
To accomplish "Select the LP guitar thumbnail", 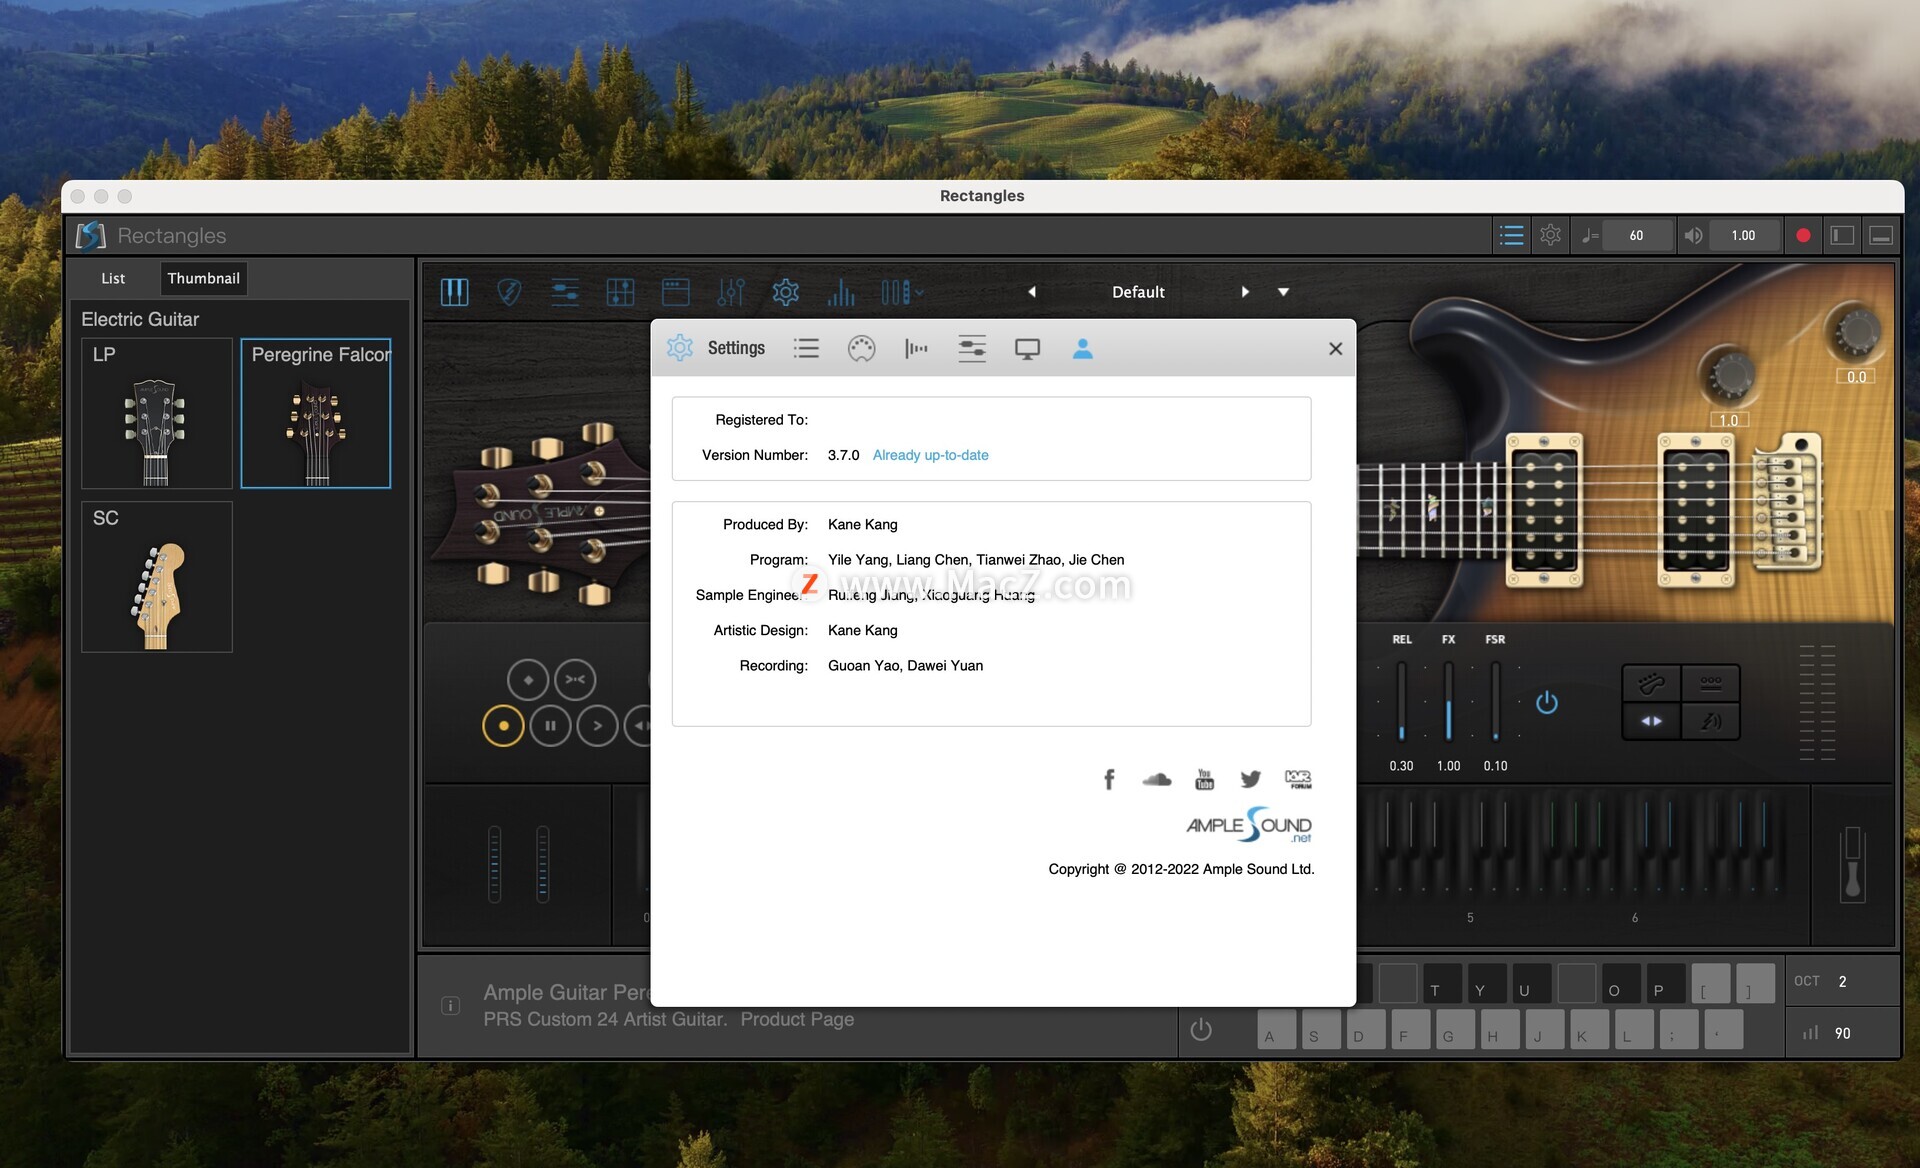I will pos(157,413).
